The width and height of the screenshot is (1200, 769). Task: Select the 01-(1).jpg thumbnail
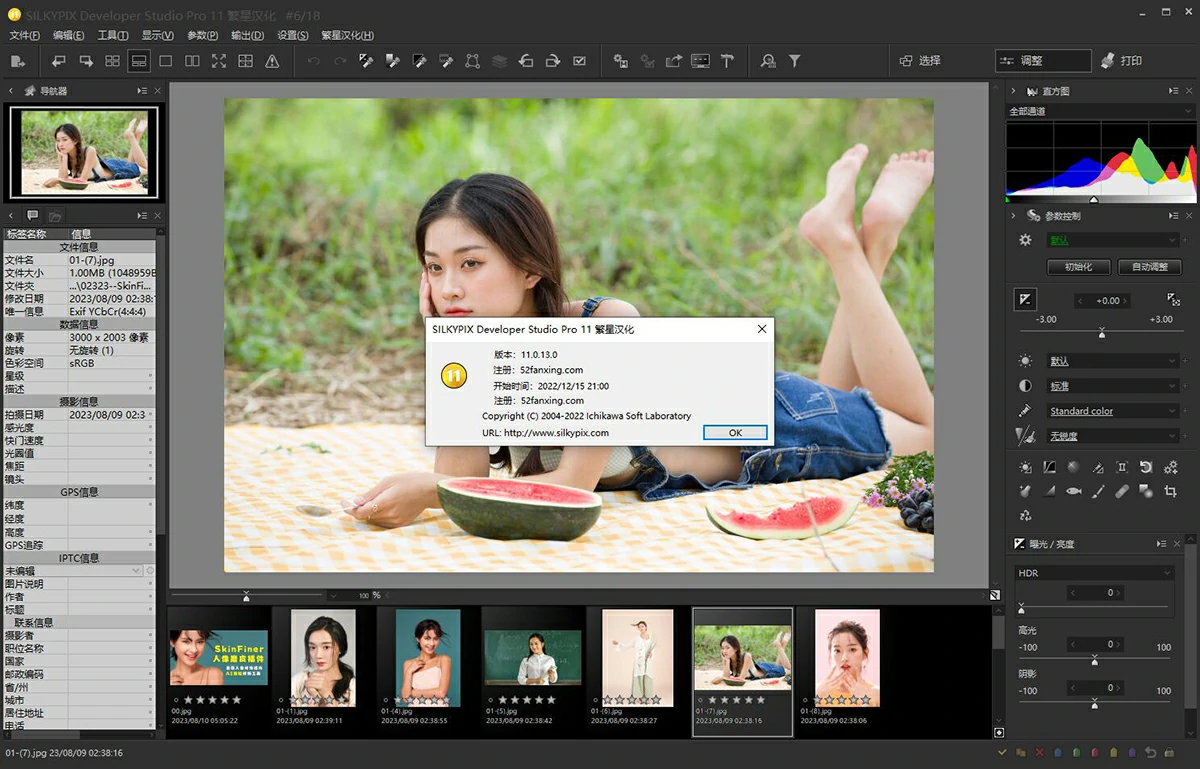(x=323, y=657)
